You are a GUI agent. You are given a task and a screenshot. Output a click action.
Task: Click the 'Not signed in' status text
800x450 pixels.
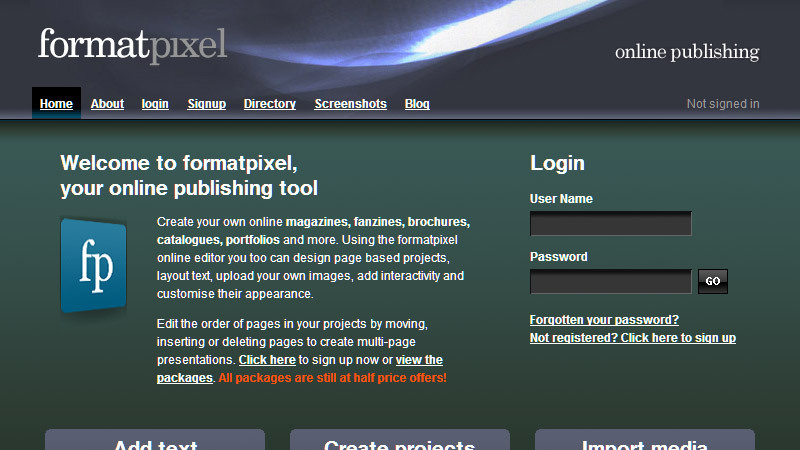[723, 104]
